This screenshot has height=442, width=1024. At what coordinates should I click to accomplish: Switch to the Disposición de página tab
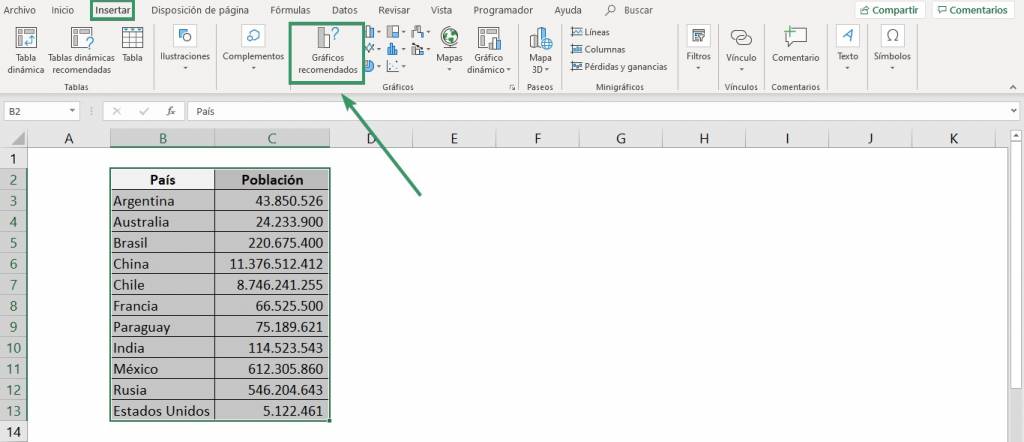(x=200, y=10)
